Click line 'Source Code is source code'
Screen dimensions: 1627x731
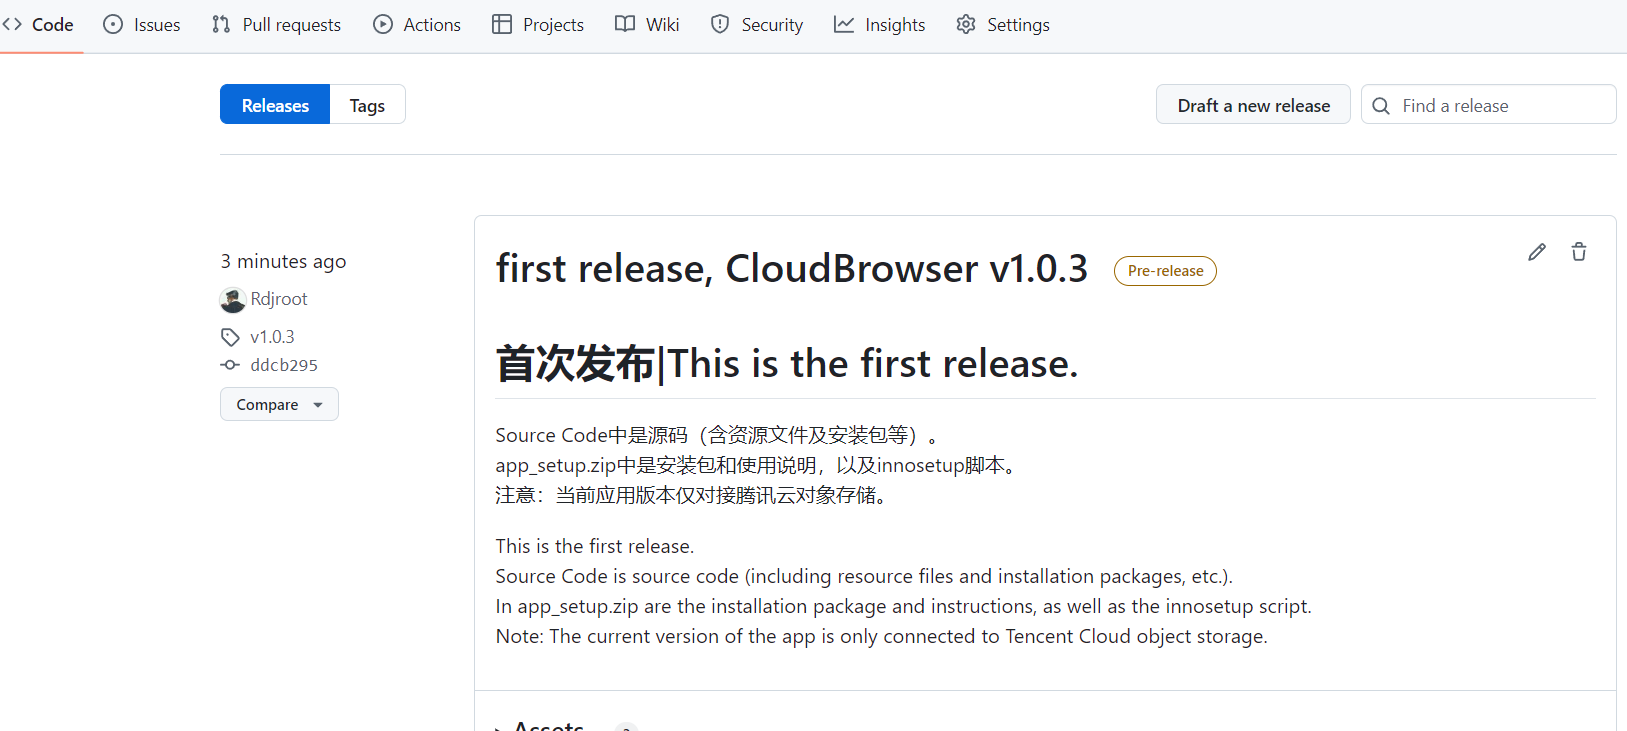(864, 576)
